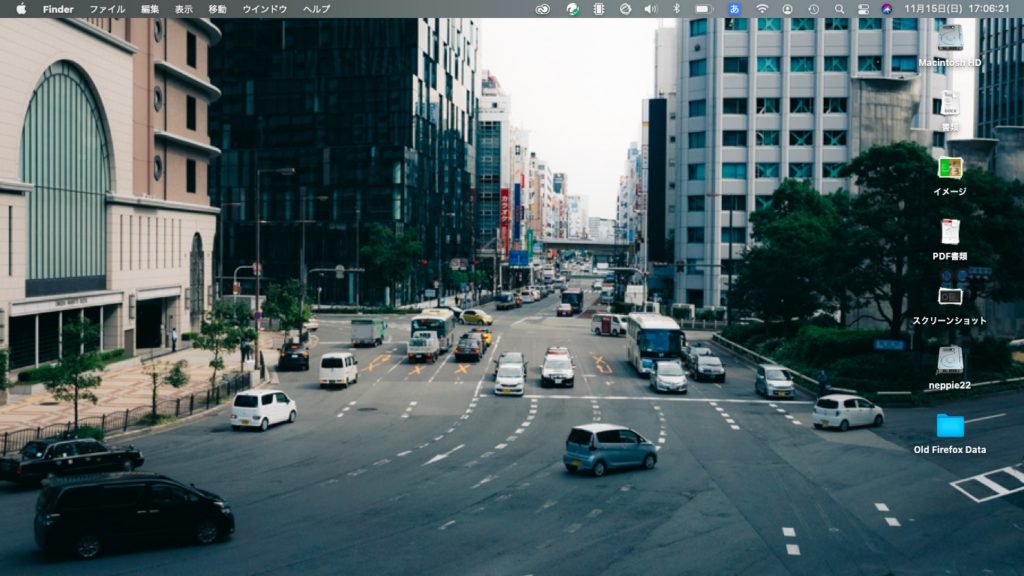Select the スクリーンショット stack icon
This screenshot has height=576, width=1024.
[x=950, y=296]
